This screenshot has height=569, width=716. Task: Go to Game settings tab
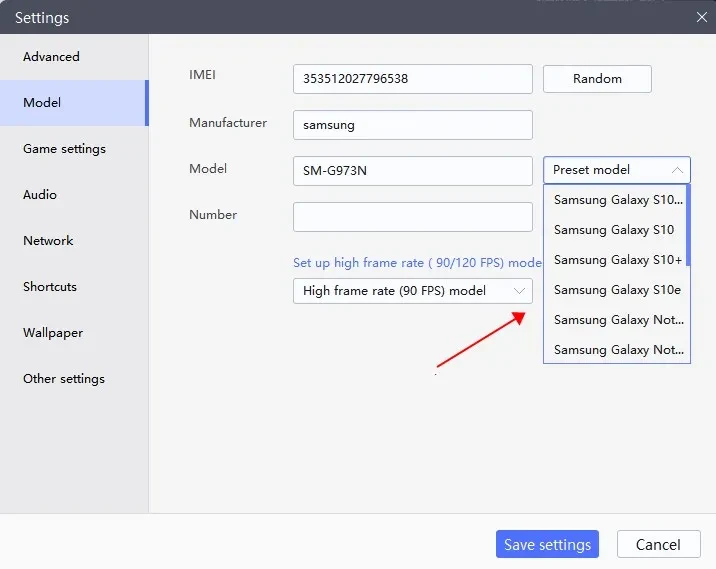pyautogui.click(x=74, y=149)
